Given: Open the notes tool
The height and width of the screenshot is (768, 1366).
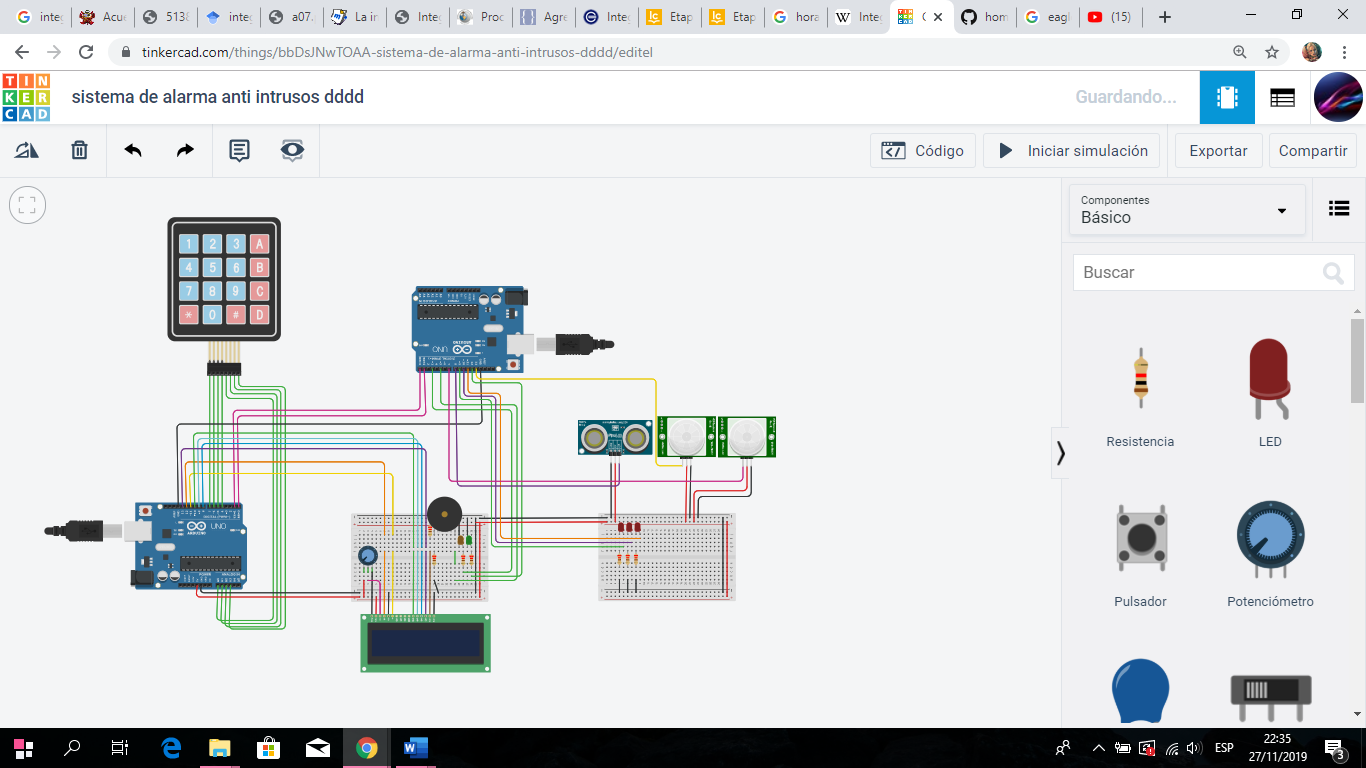Looking at the screenshot, I should (x=239, y=151).
